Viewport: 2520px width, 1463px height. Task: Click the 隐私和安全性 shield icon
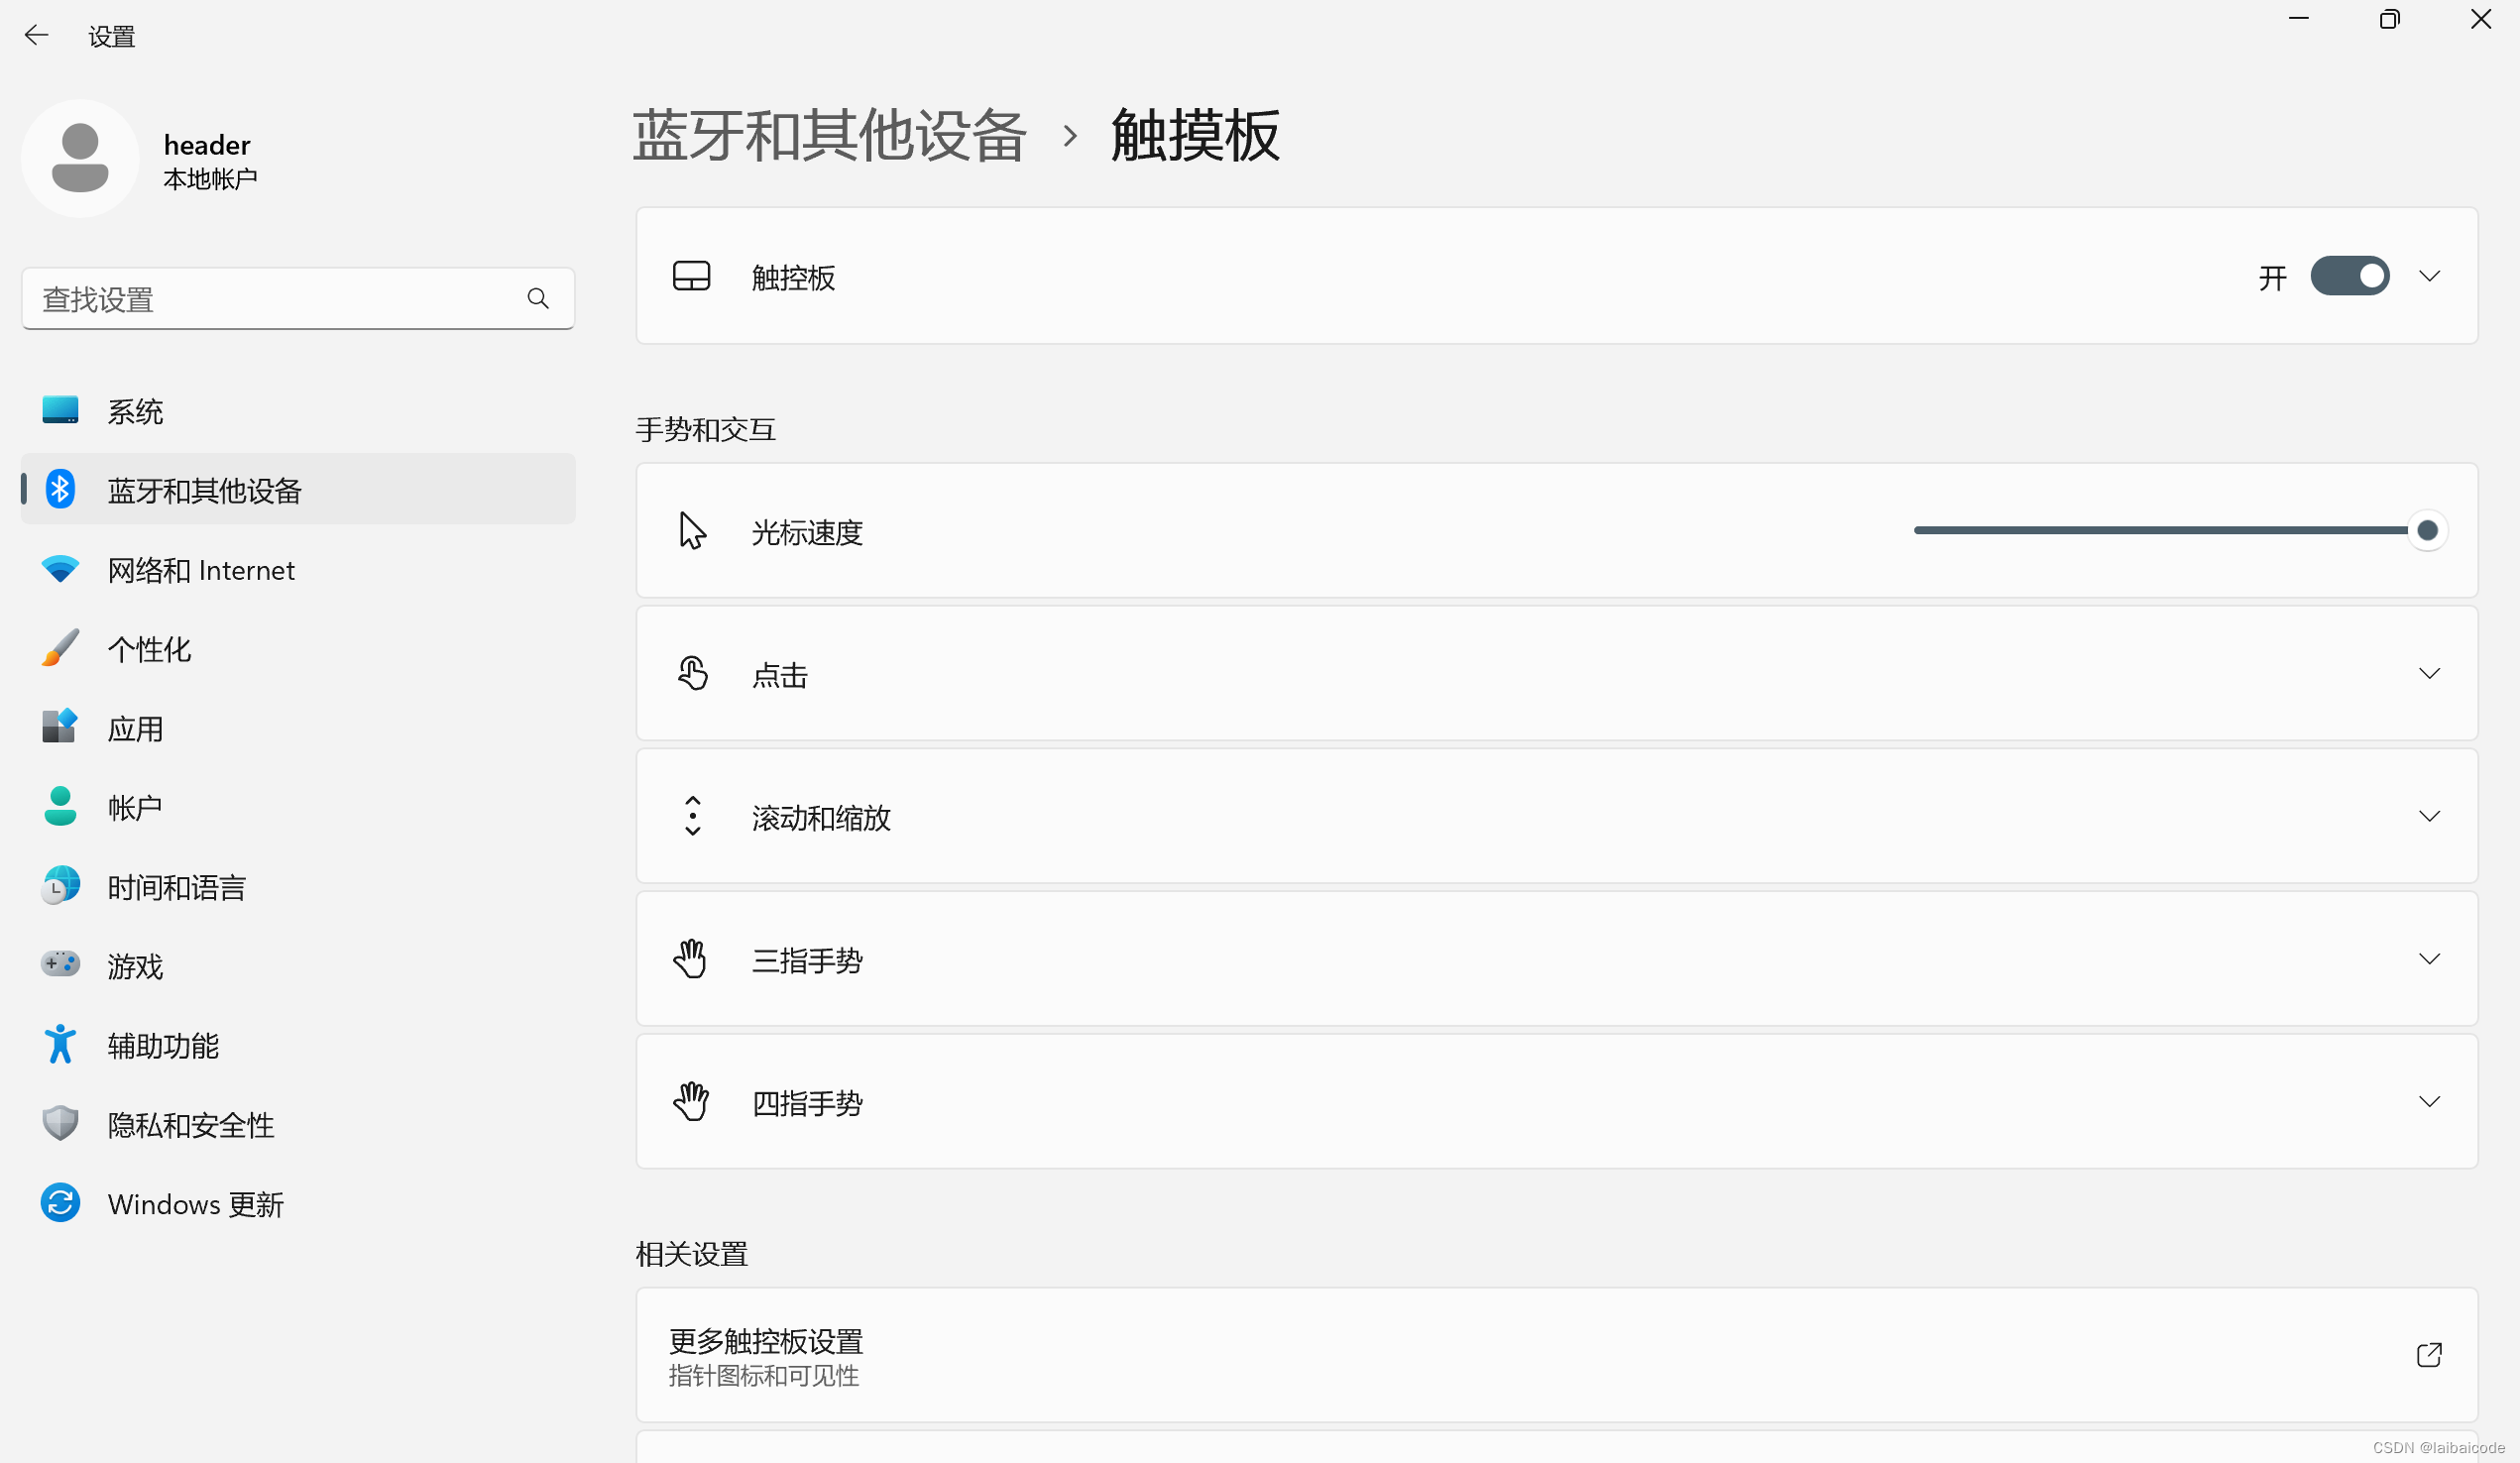point(60,1124)
